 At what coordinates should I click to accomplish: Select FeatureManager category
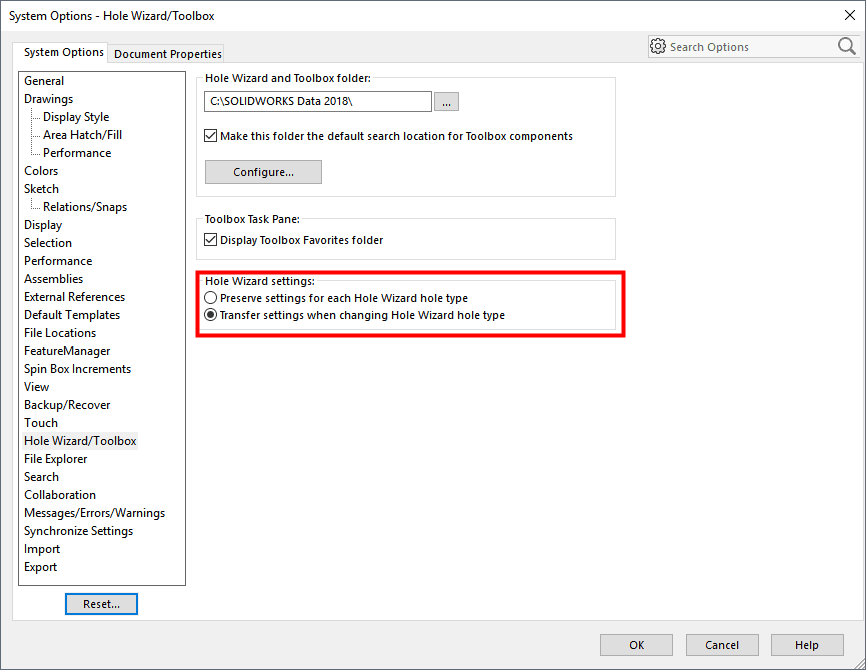(x=67, y=351)
